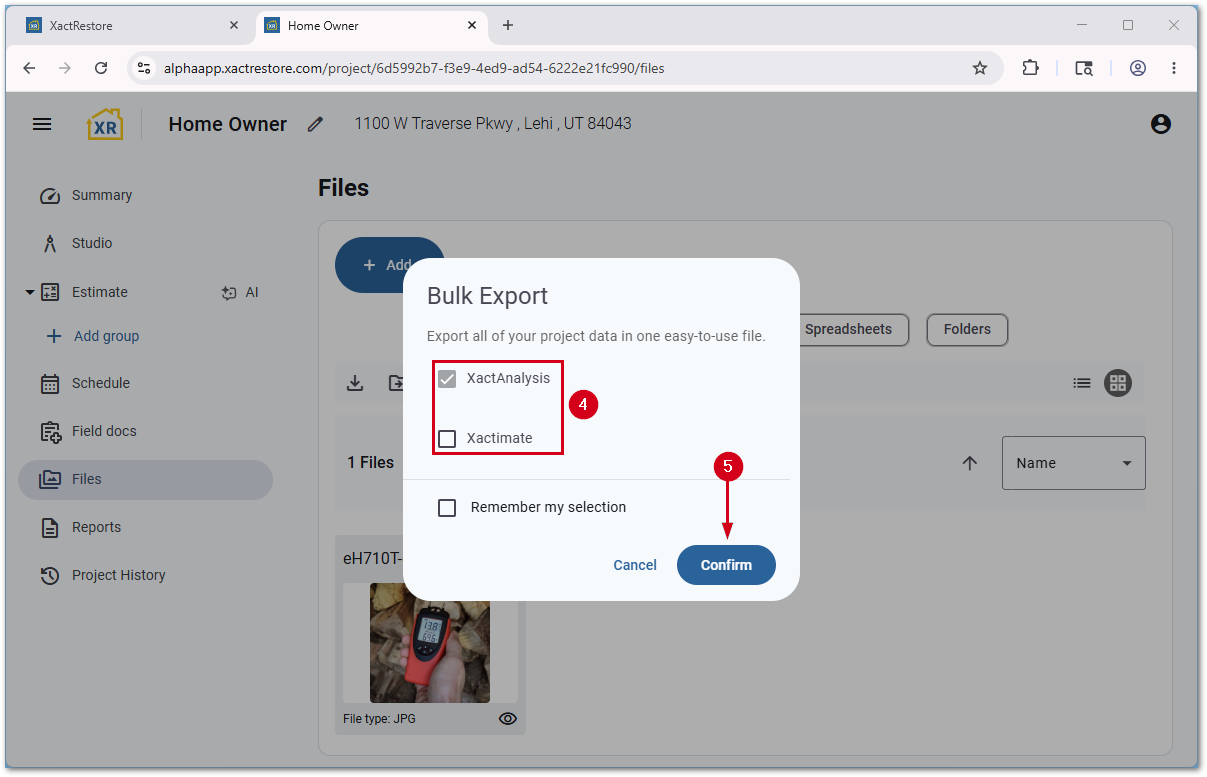Viewport: 1207px width, 777px height.
Task: Open the Name sort dropdown
Action: tap(1074, 463)
